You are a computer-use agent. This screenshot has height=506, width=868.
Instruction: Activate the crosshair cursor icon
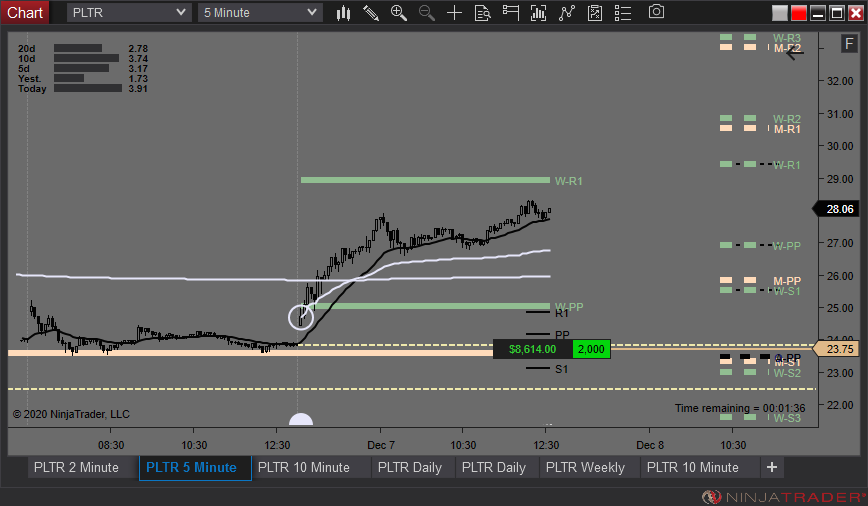click(x=454, y=12)
